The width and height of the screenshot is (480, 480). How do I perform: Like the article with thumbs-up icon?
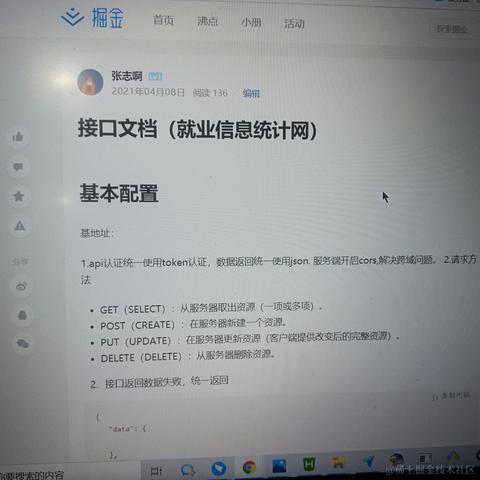[x=18, y=137]
